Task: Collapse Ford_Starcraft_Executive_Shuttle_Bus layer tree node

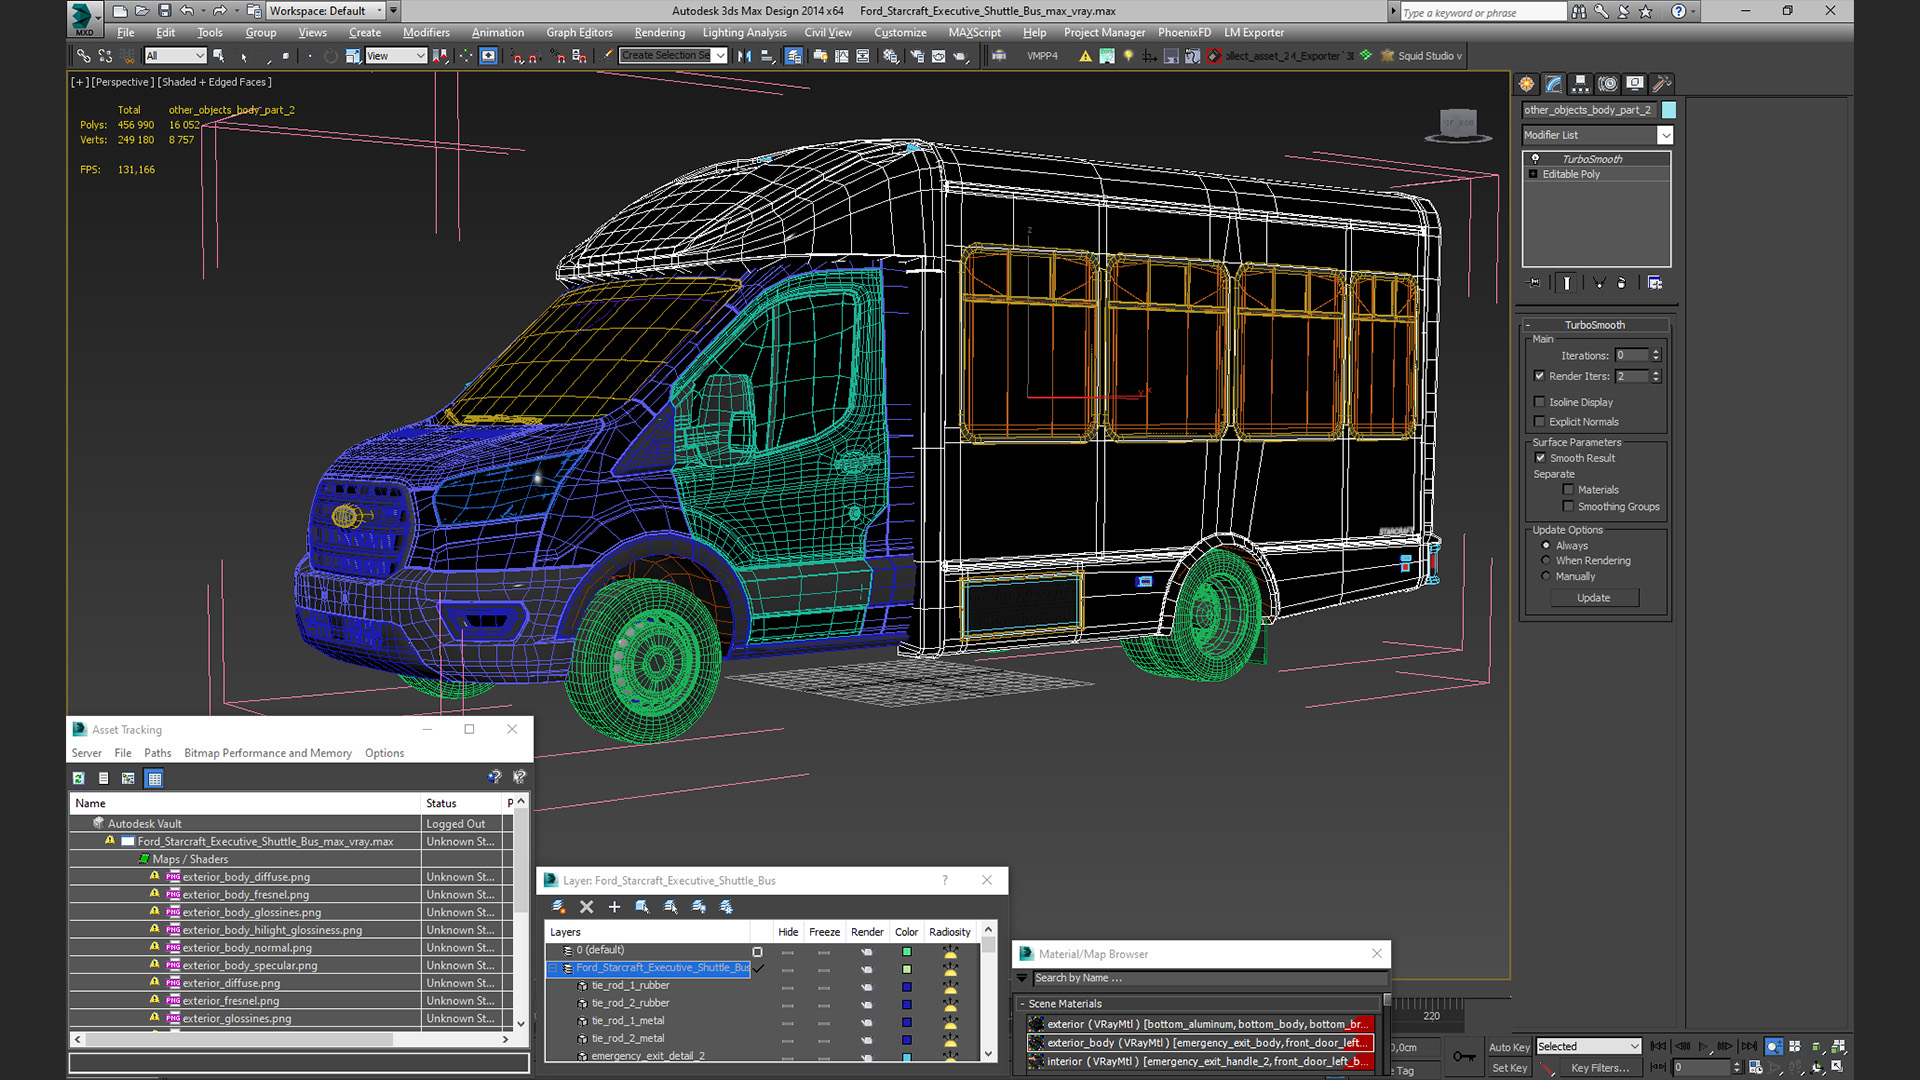Action: [x=552, y=968]
